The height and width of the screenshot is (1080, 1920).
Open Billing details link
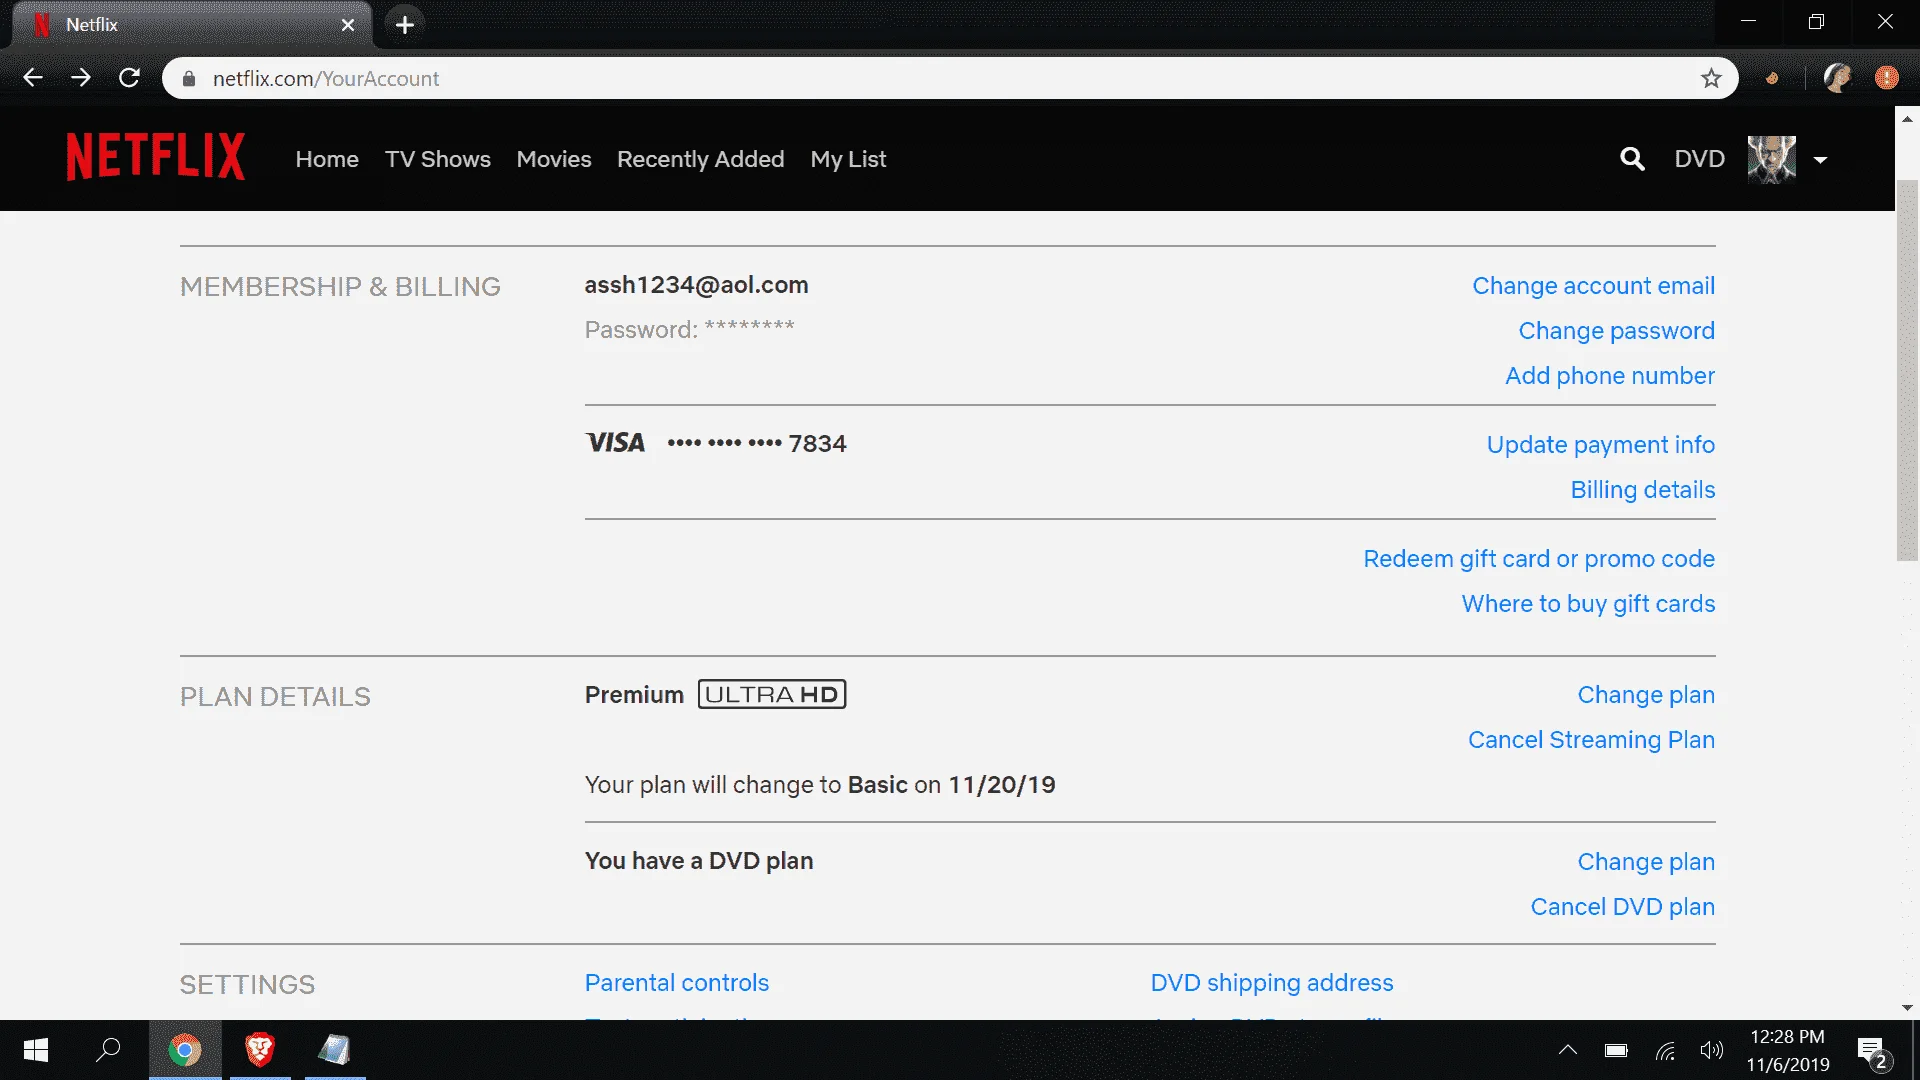1642,490
